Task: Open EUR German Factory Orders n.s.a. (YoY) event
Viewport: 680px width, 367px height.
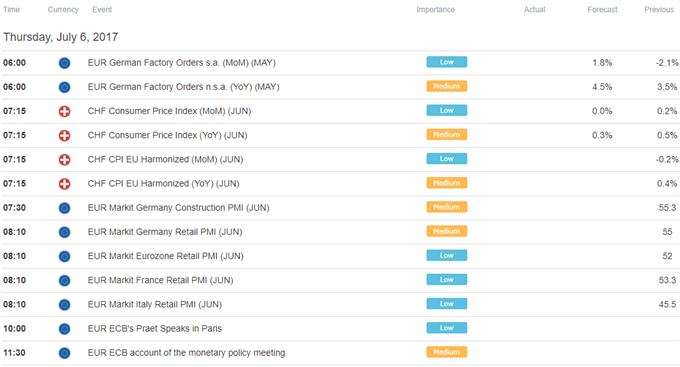Action: coord(183,87)
